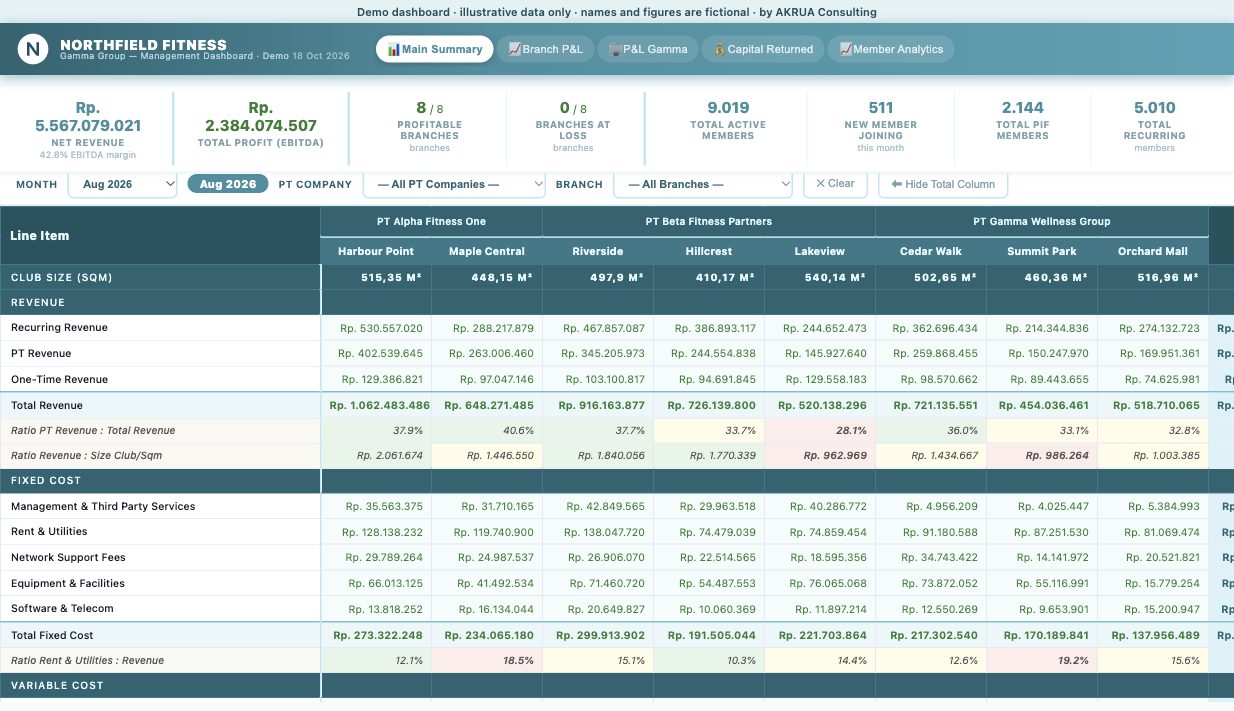Select the Riverside column header
The height and width of the screenshot is (711, 1234).
click(598, 251)
